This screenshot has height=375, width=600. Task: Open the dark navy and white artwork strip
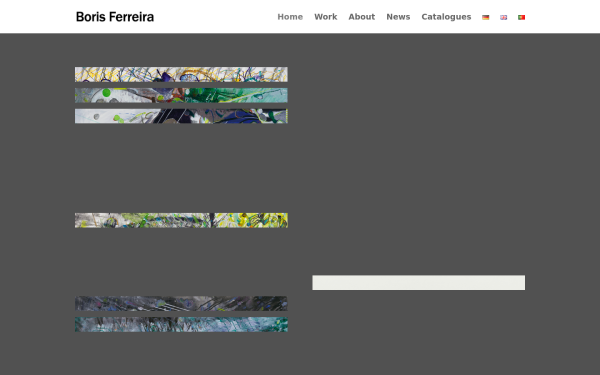click(x=181, y=116)
